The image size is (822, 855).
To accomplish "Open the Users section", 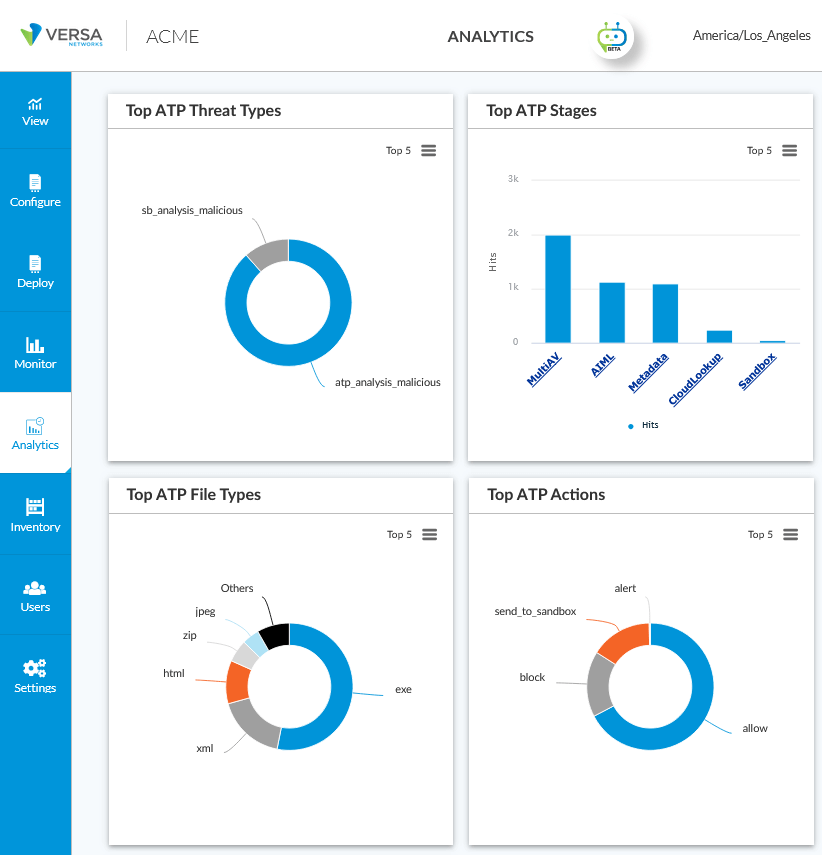I will (35, 595).
